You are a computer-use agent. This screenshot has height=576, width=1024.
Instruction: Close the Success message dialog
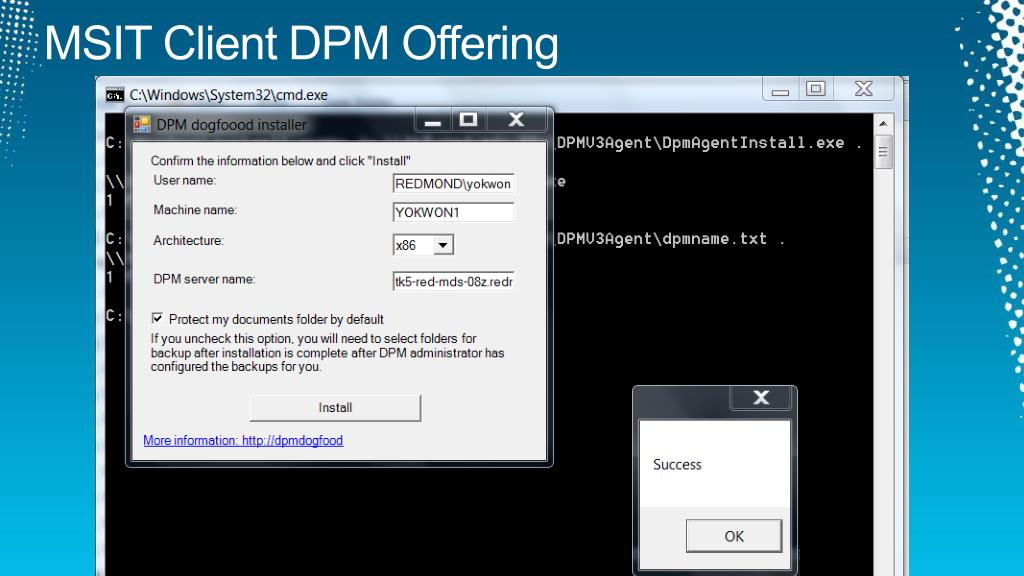coord(761,397)
